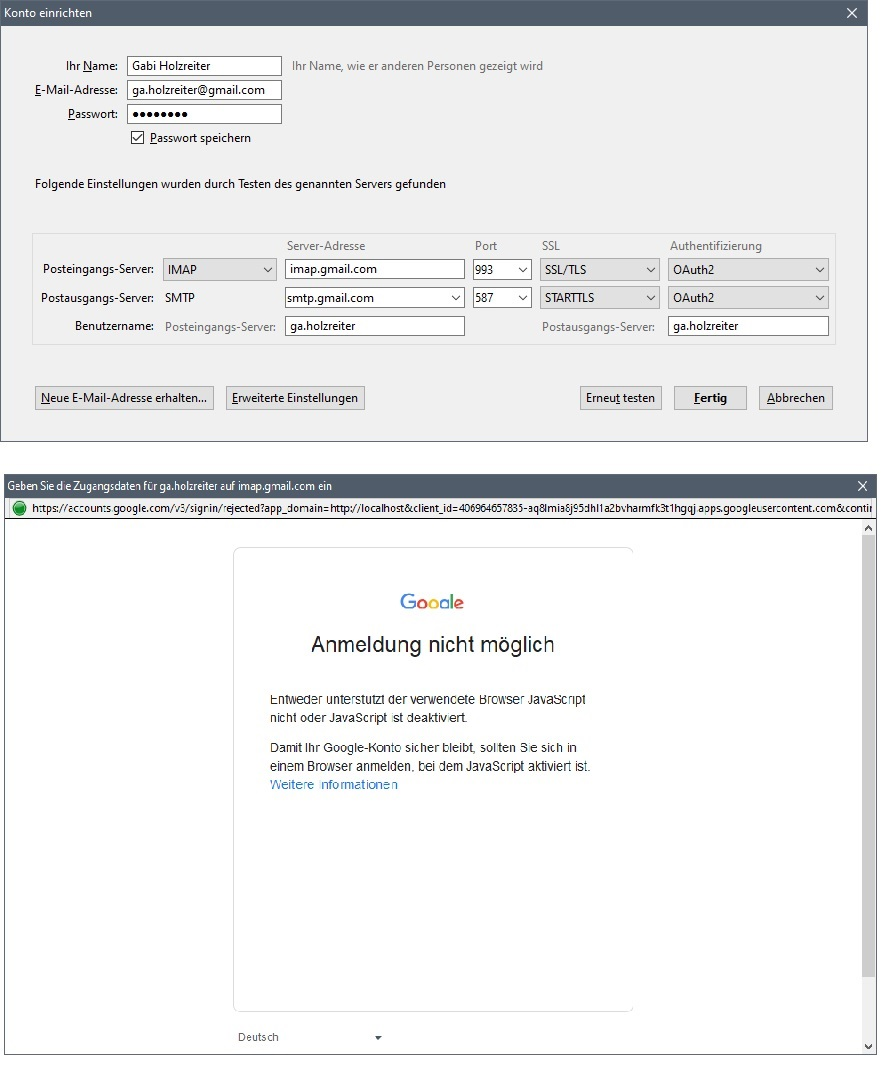Open Erweiterte Einstellungen

click(295, 398)
